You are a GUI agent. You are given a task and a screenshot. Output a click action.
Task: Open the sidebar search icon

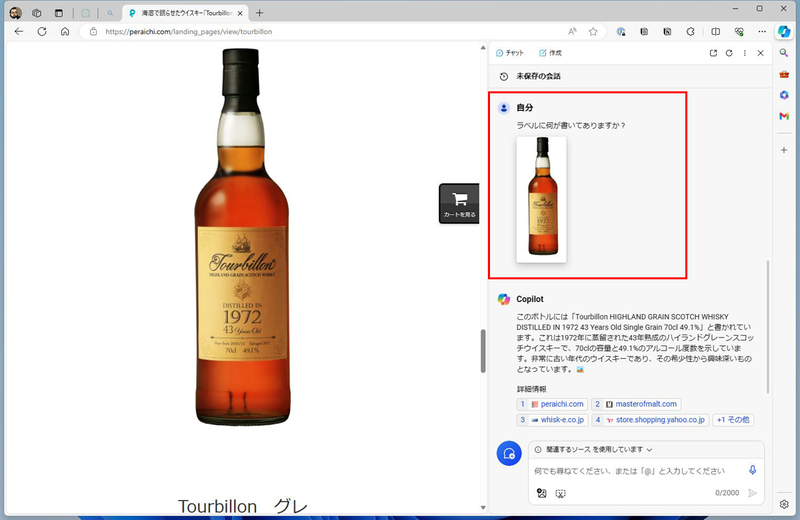pos(784,53)
